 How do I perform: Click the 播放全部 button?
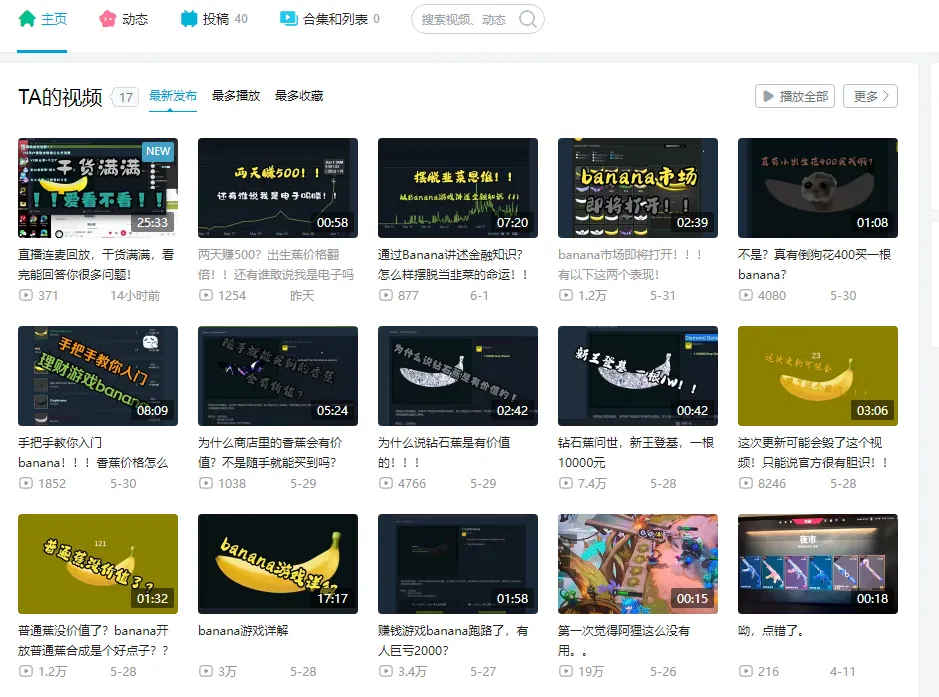point(795,96)
